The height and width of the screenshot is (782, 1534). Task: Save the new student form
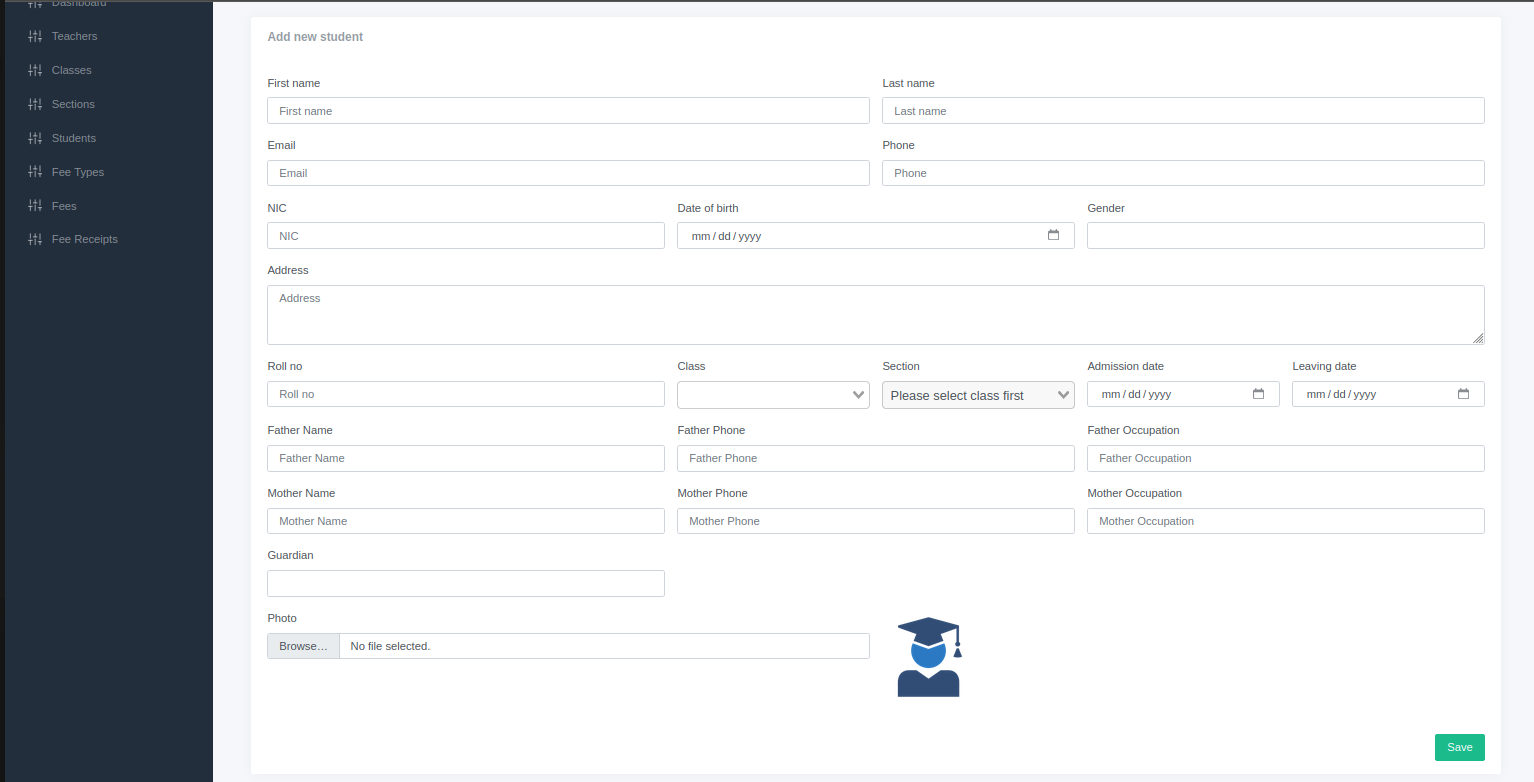click(1459, 747)
